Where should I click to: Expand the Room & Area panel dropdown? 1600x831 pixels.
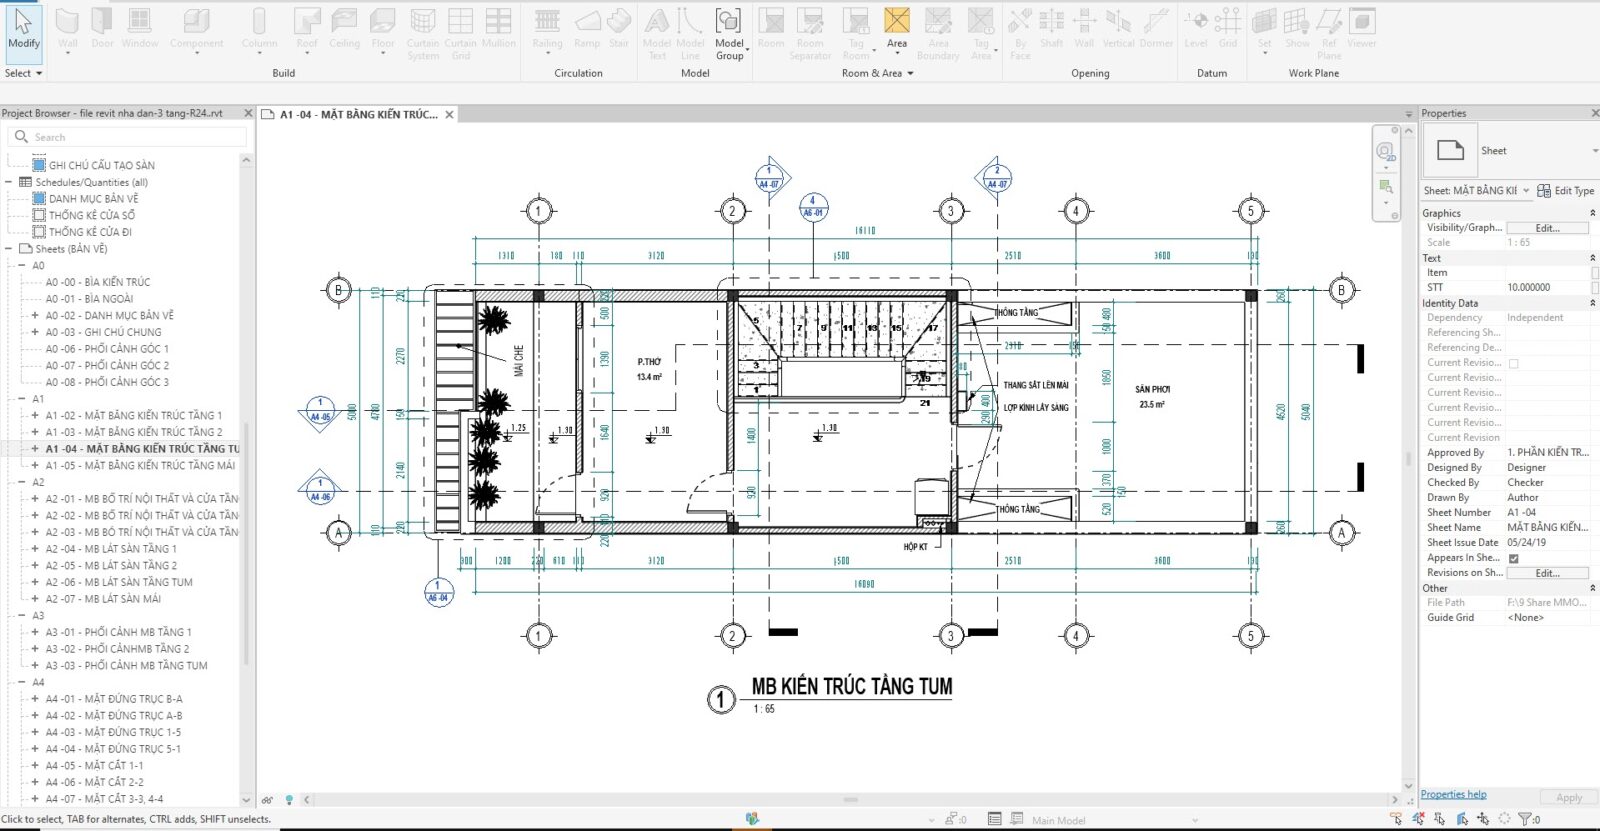(877, 73)
